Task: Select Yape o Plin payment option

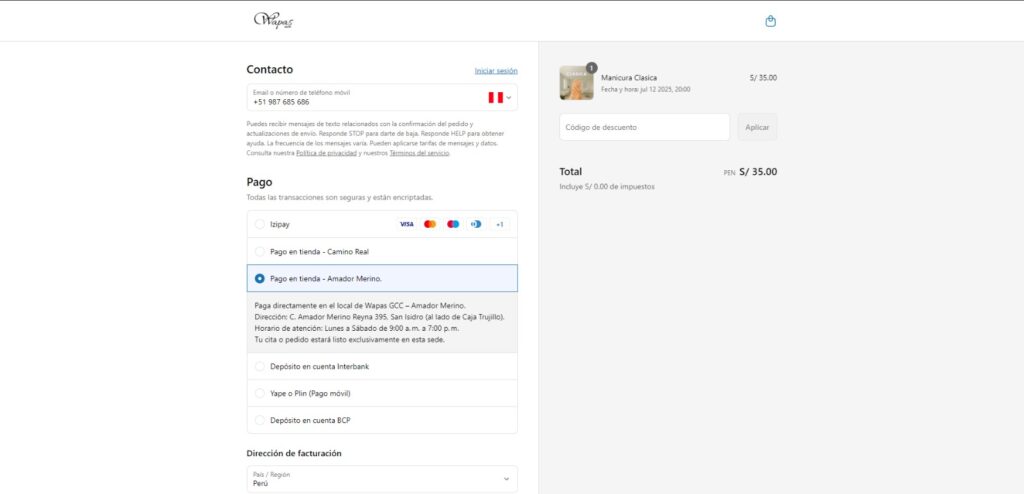Action: coord(260,394)
